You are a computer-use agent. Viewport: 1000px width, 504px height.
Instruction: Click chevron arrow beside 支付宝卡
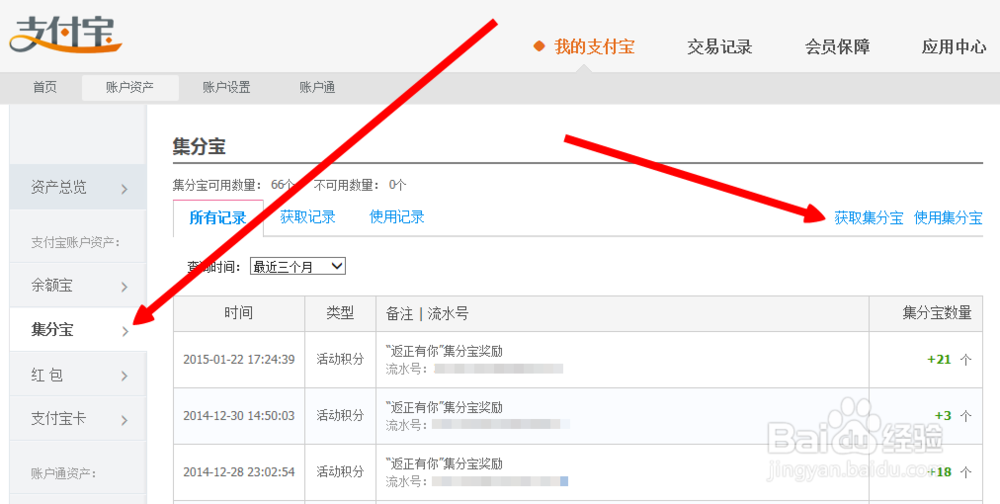[124, 420]
